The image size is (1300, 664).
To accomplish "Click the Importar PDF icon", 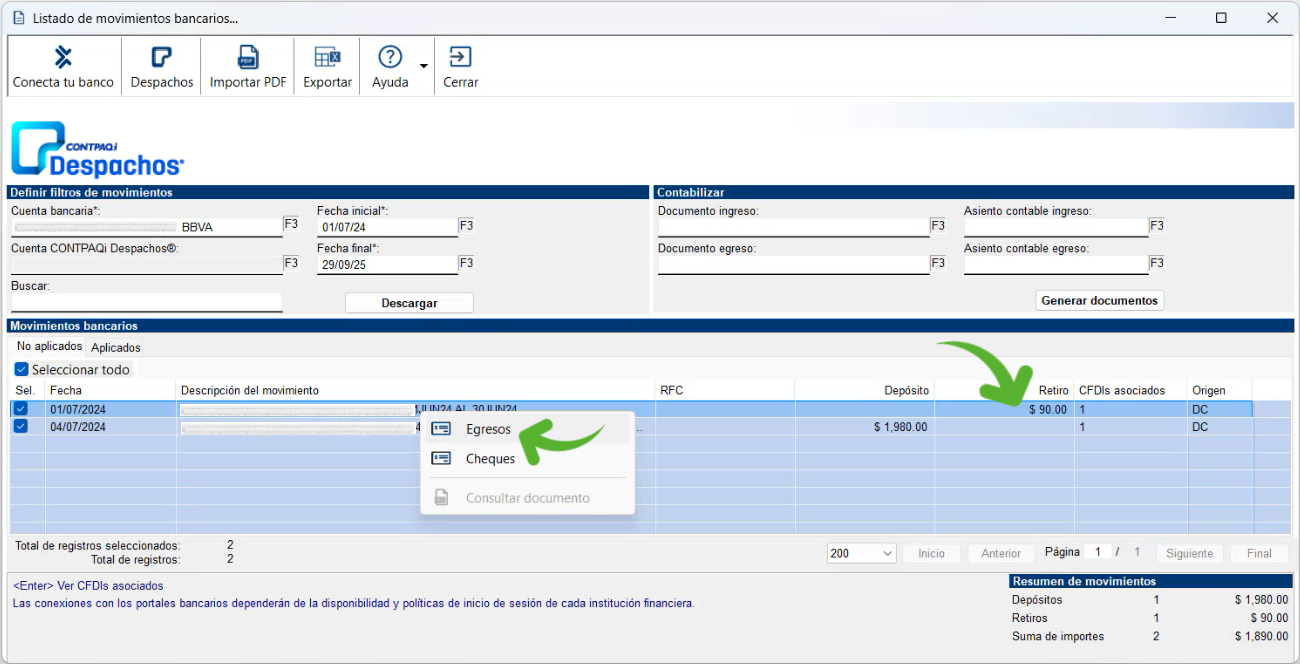I will pos(247,58).
